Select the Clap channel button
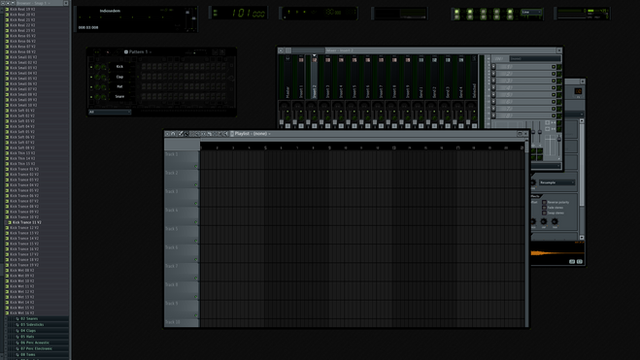640x360 pixels. coord(120,77)
